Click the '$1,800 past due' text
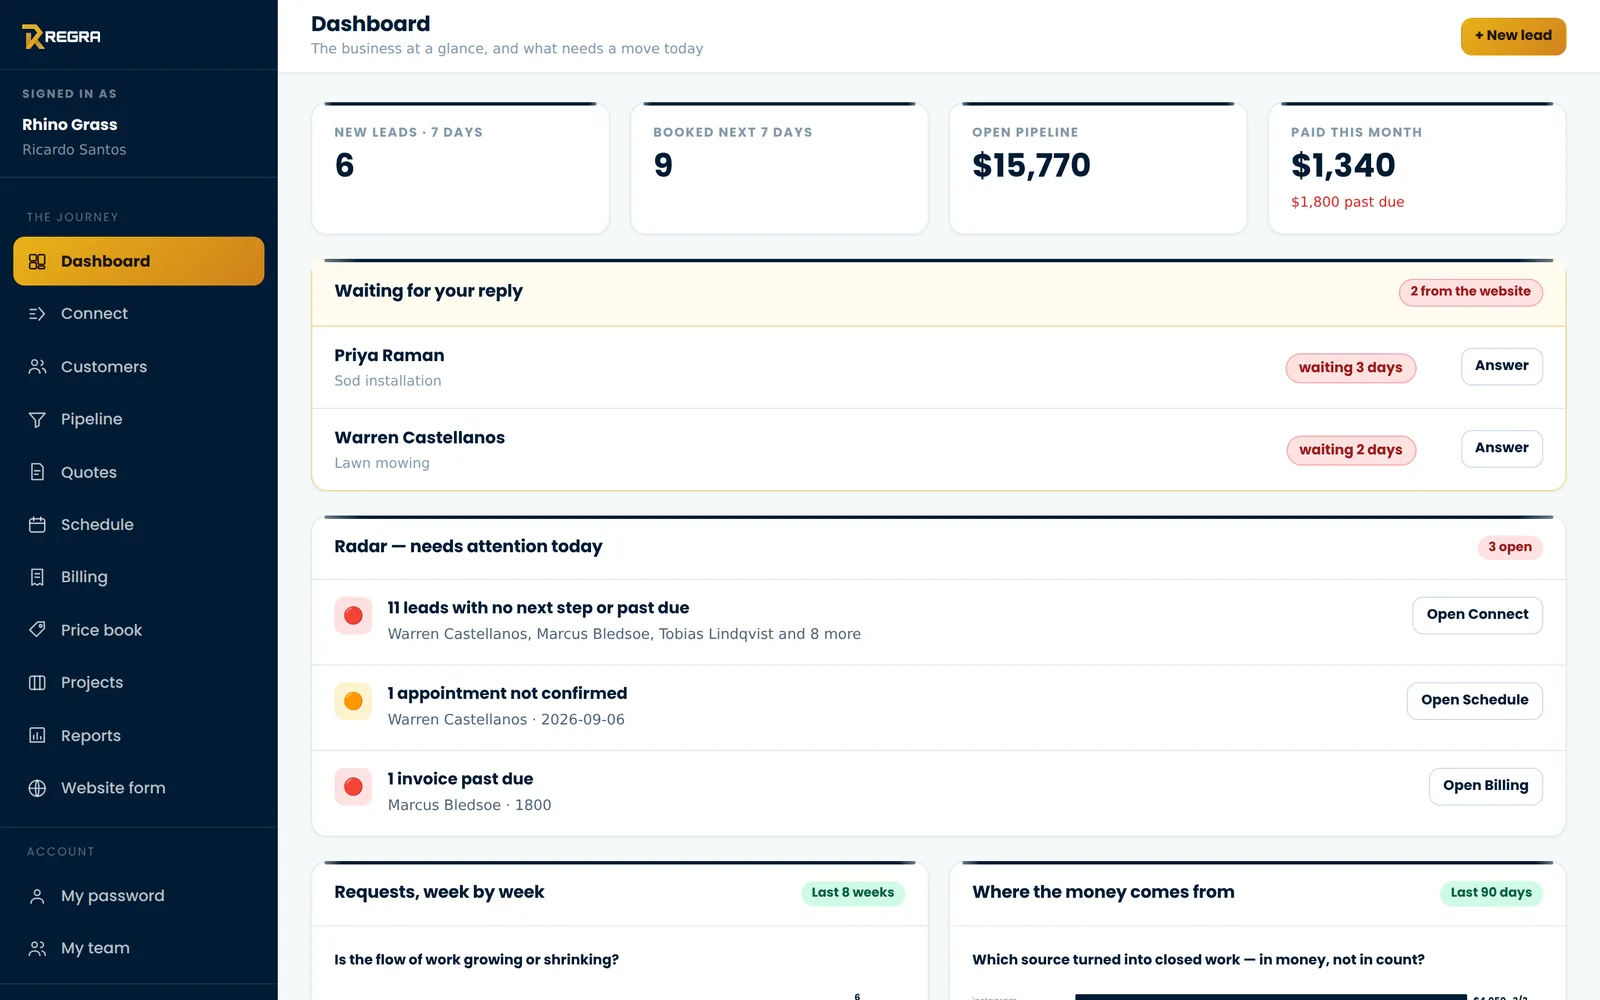 pos(1347,202)
